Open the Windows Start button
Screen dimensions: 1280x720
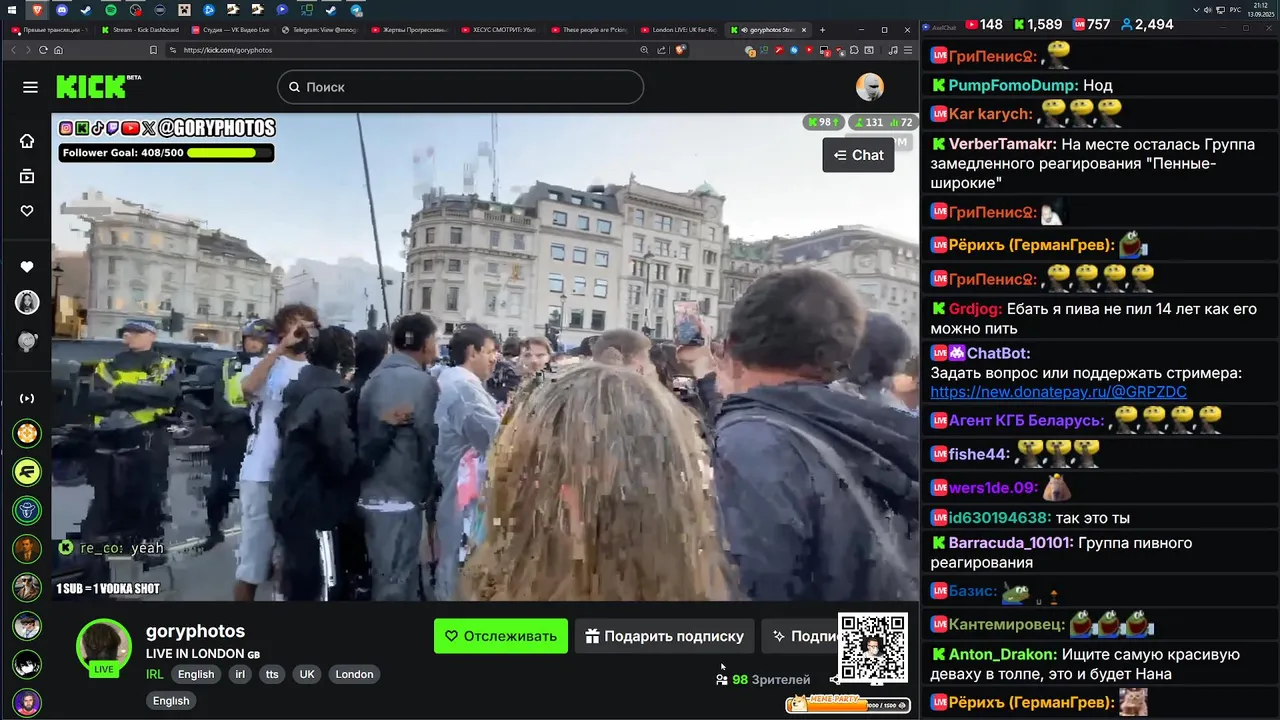click(10, 9)
